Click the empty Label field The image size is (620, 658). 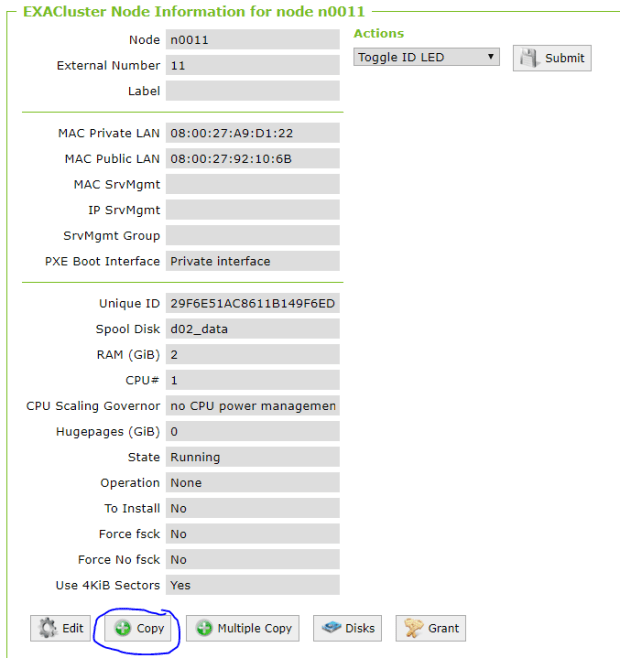(x=253, y=91)
